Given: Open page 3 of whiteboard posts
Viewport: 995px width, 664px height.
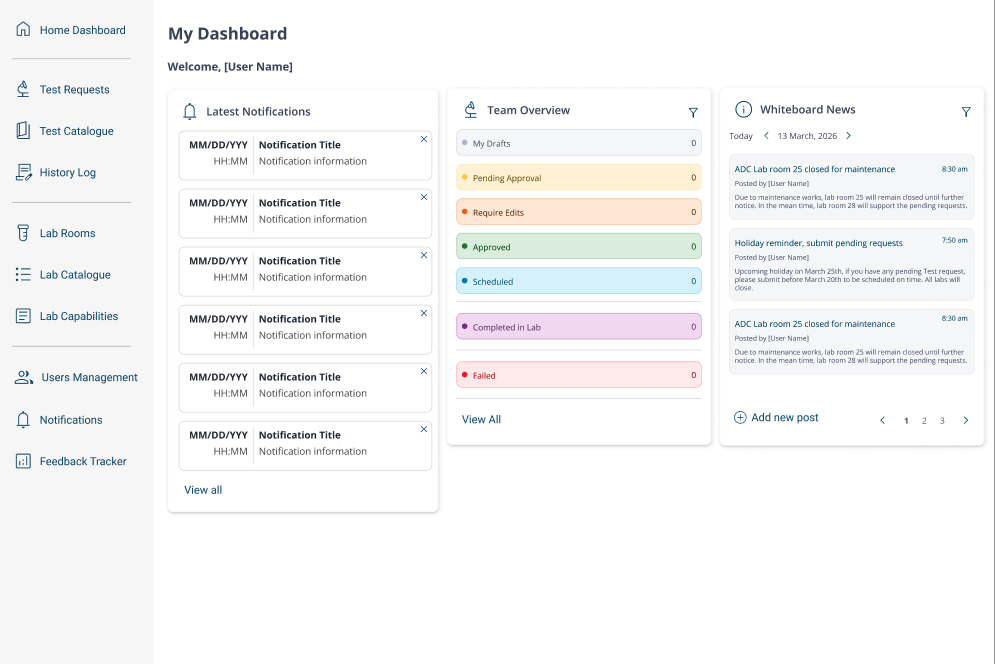Looking at the screenshot, I should (x=942, y=421).
